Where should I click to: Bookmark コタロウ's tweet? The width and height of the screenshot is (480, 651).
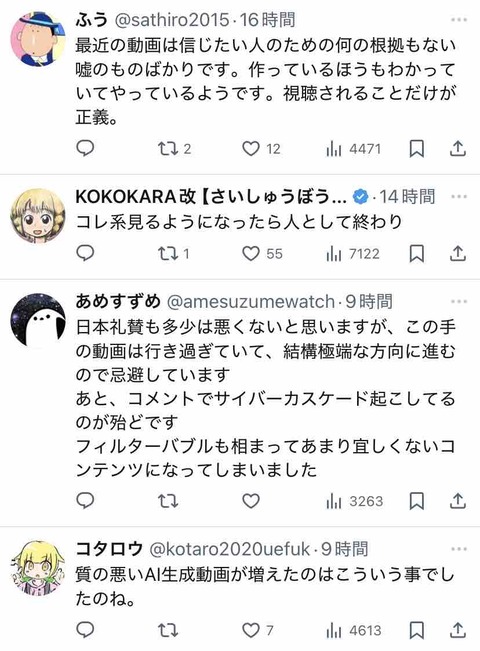pyautogui.click(x=416, y=630)
